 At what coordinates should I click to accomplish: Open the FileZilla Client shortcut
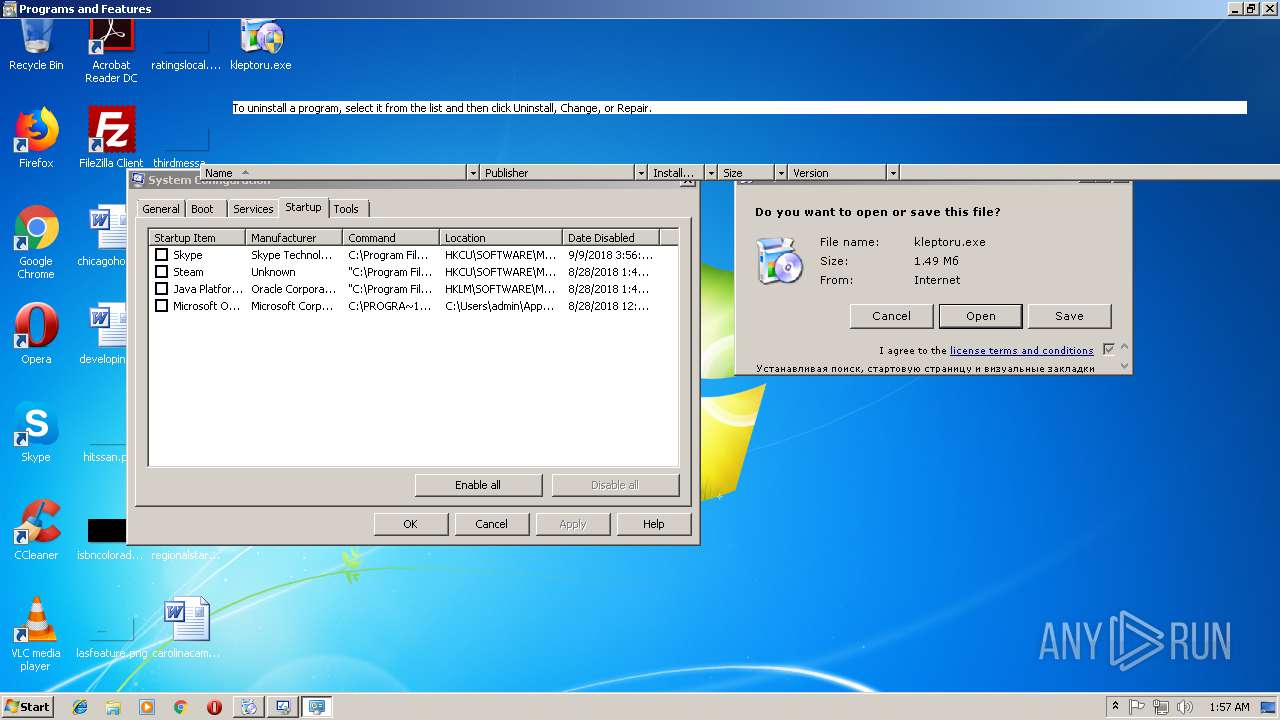pos(111,138)
